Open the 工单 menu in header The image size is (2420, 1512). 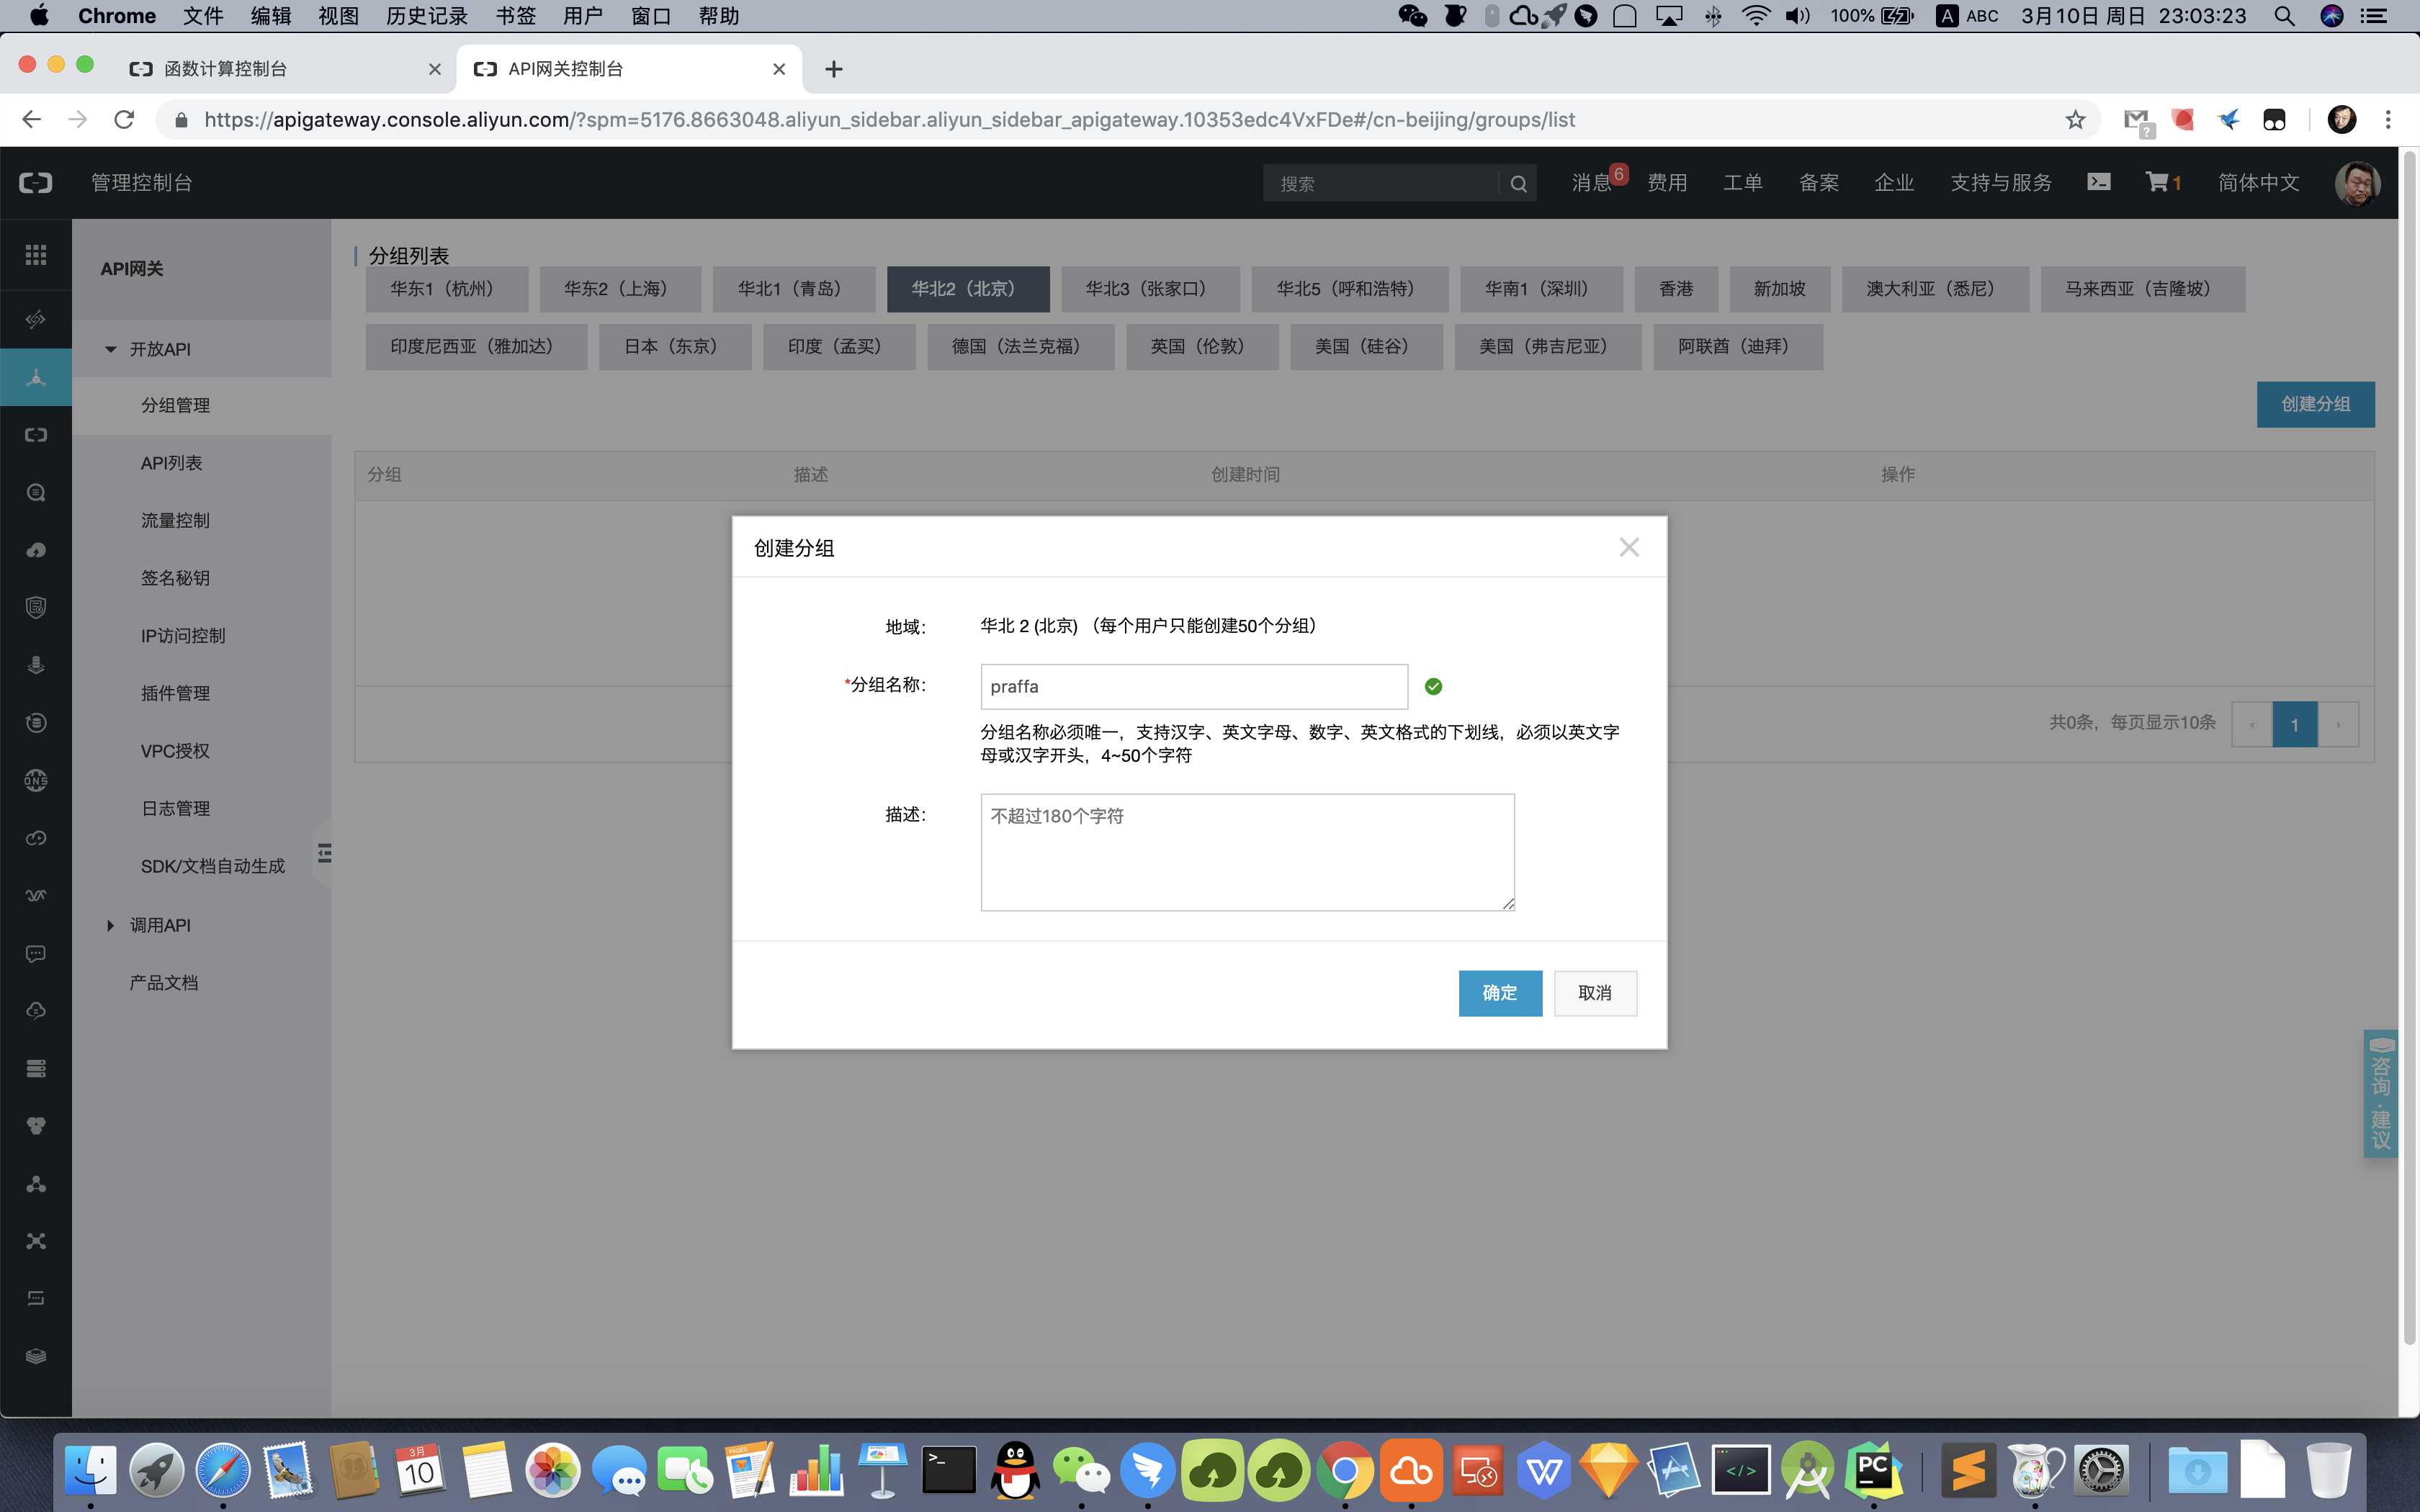pyautogui.click(x=1742, y=183)
